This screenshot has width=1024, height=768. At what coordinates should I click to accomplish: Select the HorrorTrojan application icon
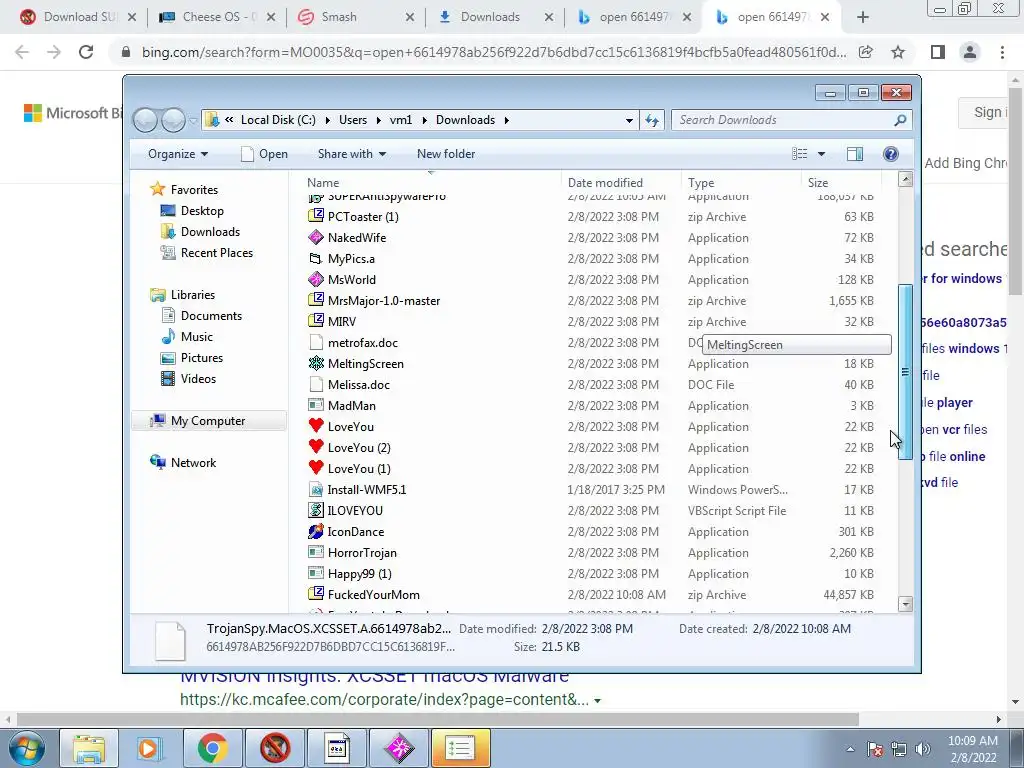(x=316, y=552)
